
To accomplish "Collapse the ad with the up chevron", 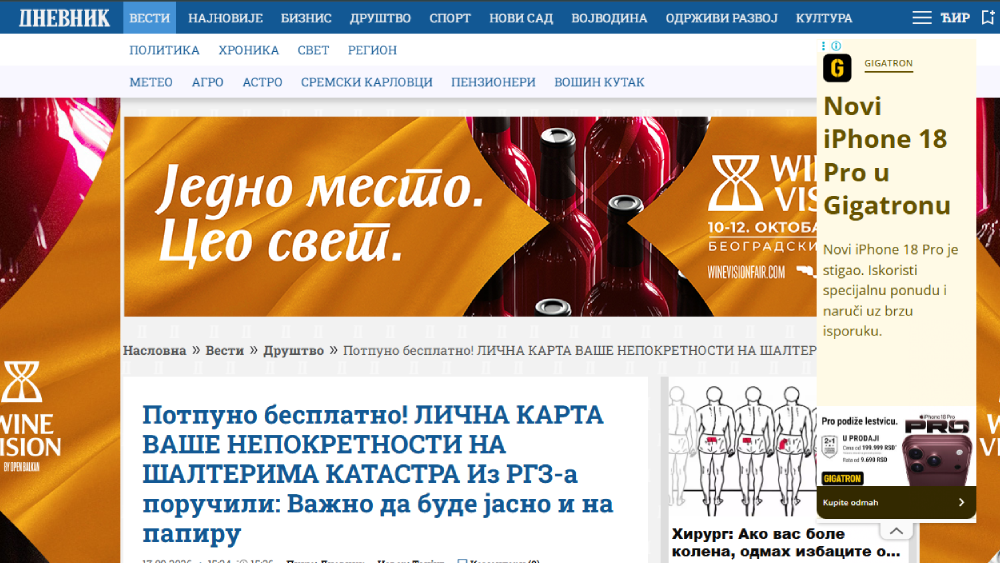I will (x=896, y=531).
